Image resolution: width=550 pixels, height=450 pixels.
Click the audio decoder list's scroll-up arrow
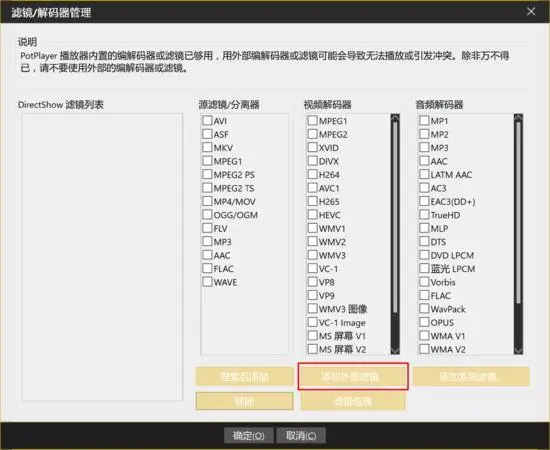(x=518, y=118)
